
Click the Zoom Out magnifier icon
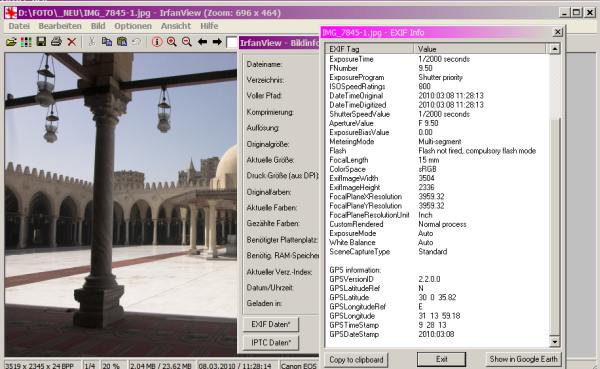tap(187, 41)
